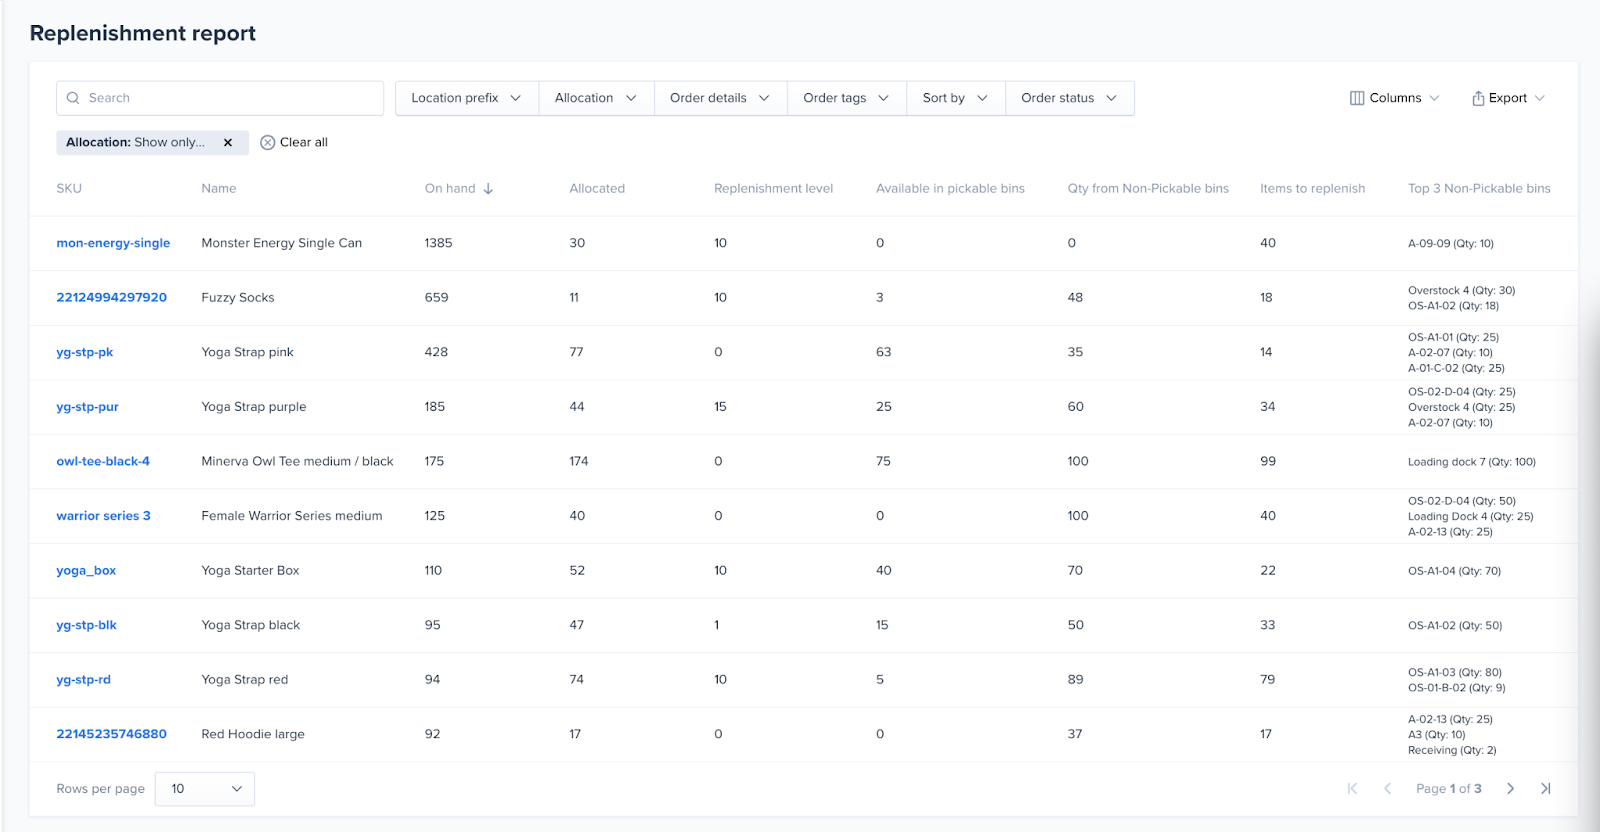
Task: Open the Columns chooser
Action: pyautogui.click(x=1394, y=98)
